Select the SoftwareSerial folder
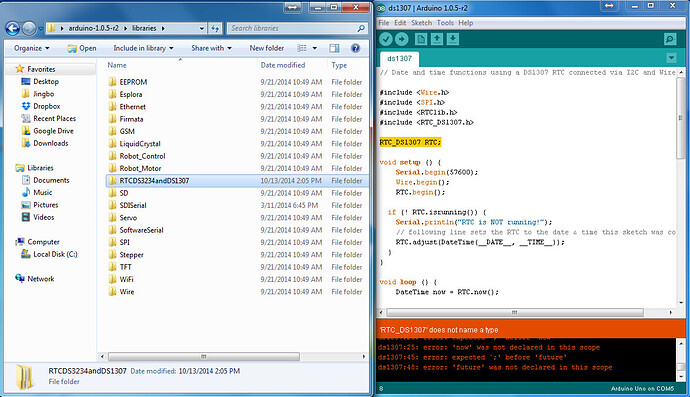The height and width of the screenshot is (397, 690). pyautogui.click(x=237, y=230)
